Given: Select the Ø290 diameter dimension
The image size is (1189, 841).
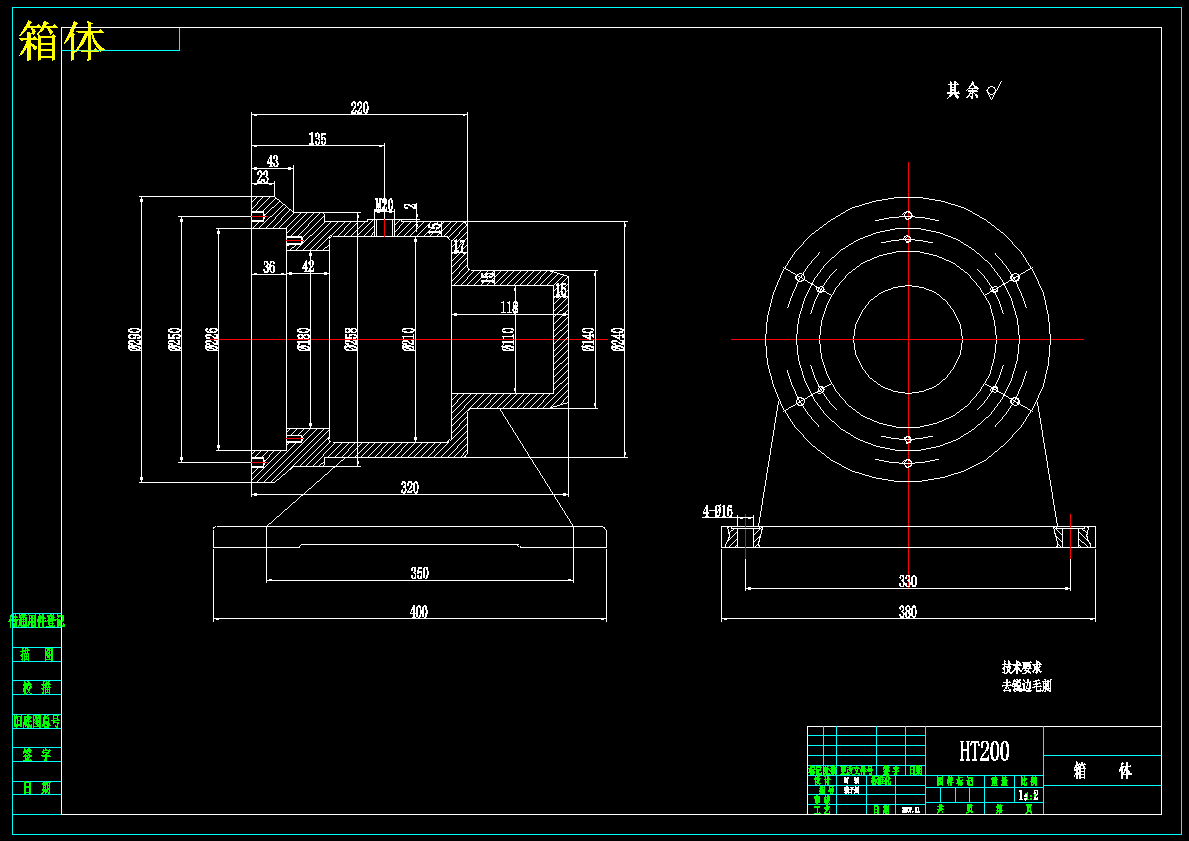Looking at the screenshot, I should [x=135, y=340].
